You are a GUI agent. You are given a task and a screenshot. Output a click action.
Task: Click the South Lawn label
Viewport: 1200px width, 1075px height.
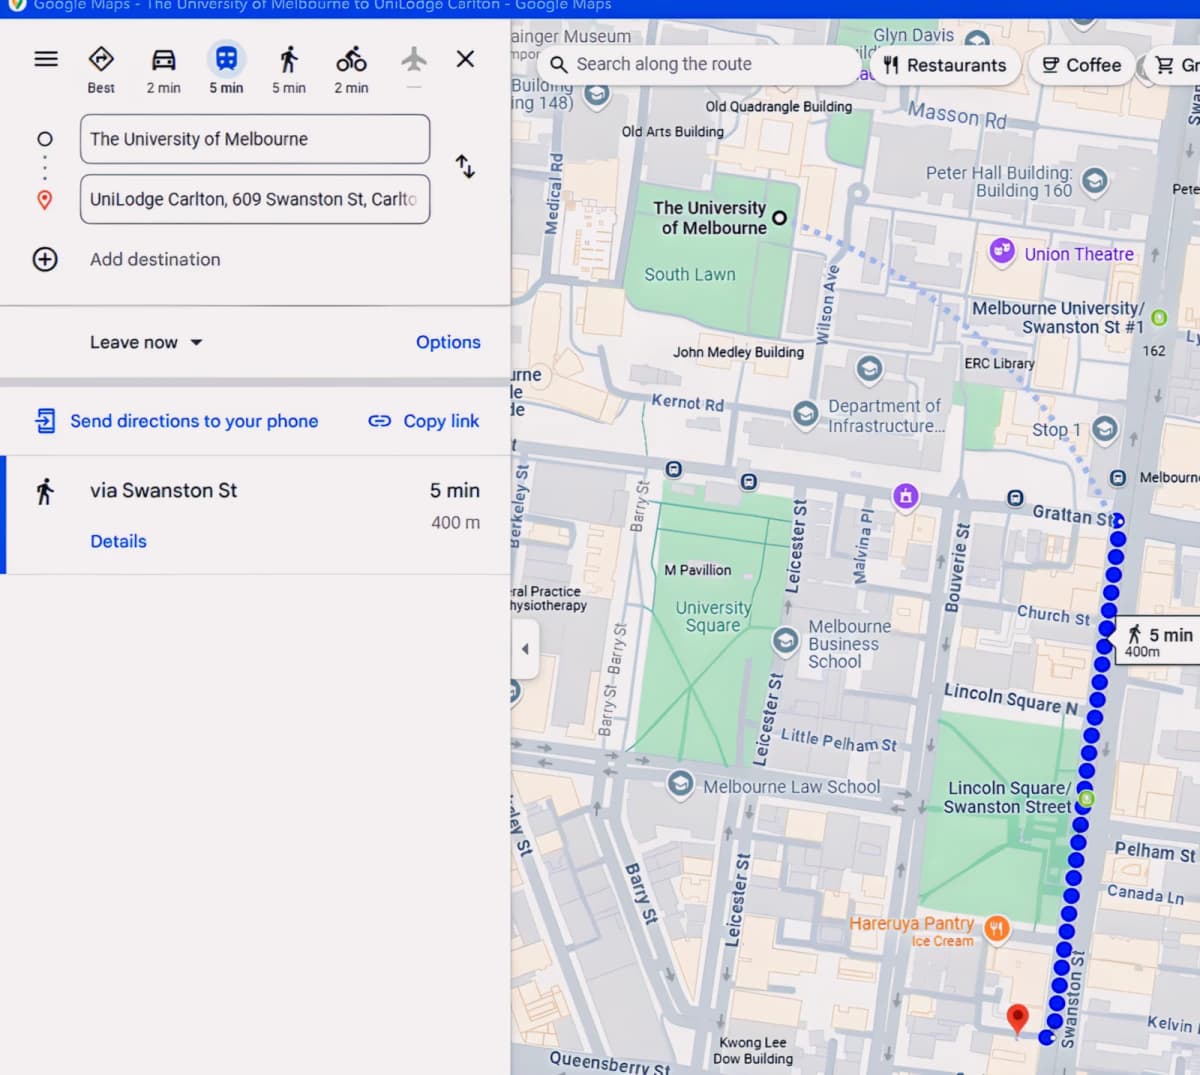click(690, 274)
